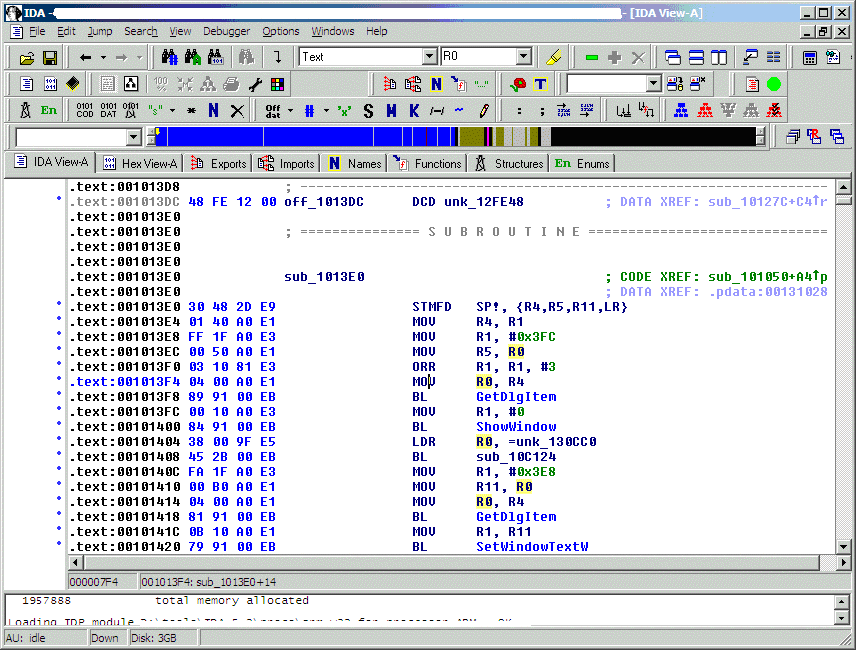Click the blue function-call graph icon
This screenshot has height=650, width=856.
(681, 110)
